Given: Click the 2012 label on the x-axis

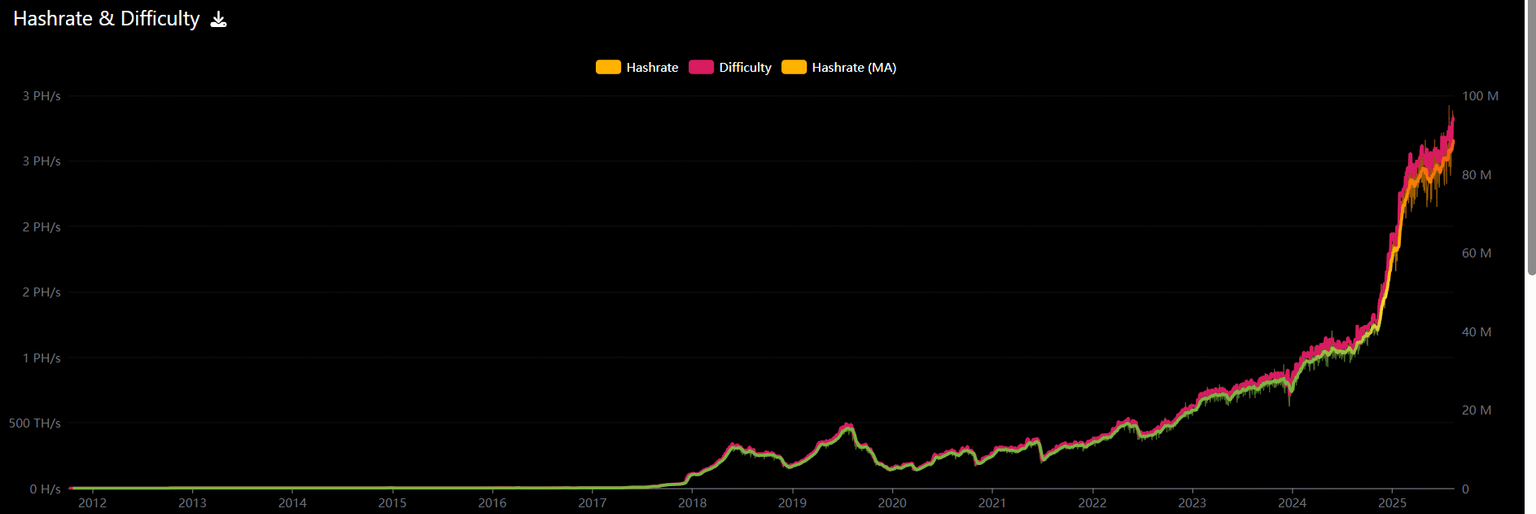Looking at the screenshot, I should pos(92,503).
